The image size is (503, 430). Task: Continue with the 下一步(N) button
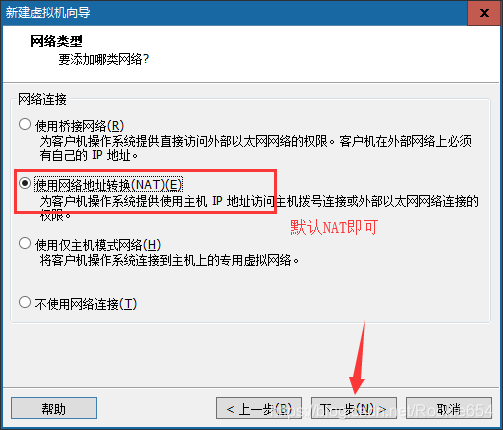click(x=354, y=408)
